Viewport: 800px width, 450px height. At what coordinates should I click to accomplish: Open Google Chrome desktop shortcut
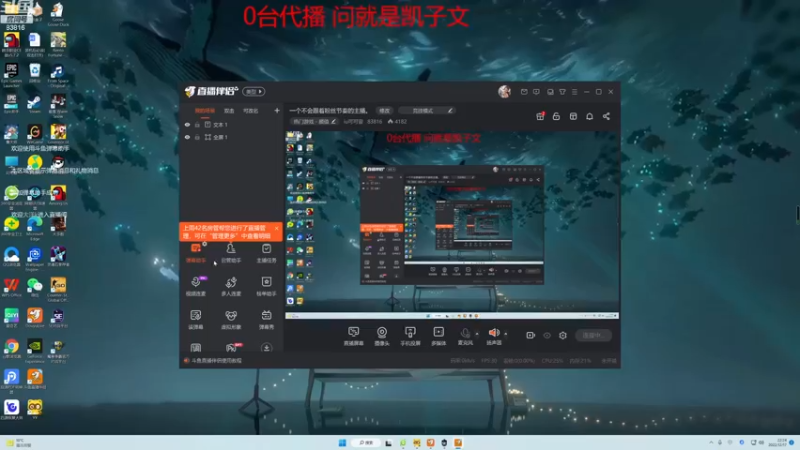coord(11,349)
